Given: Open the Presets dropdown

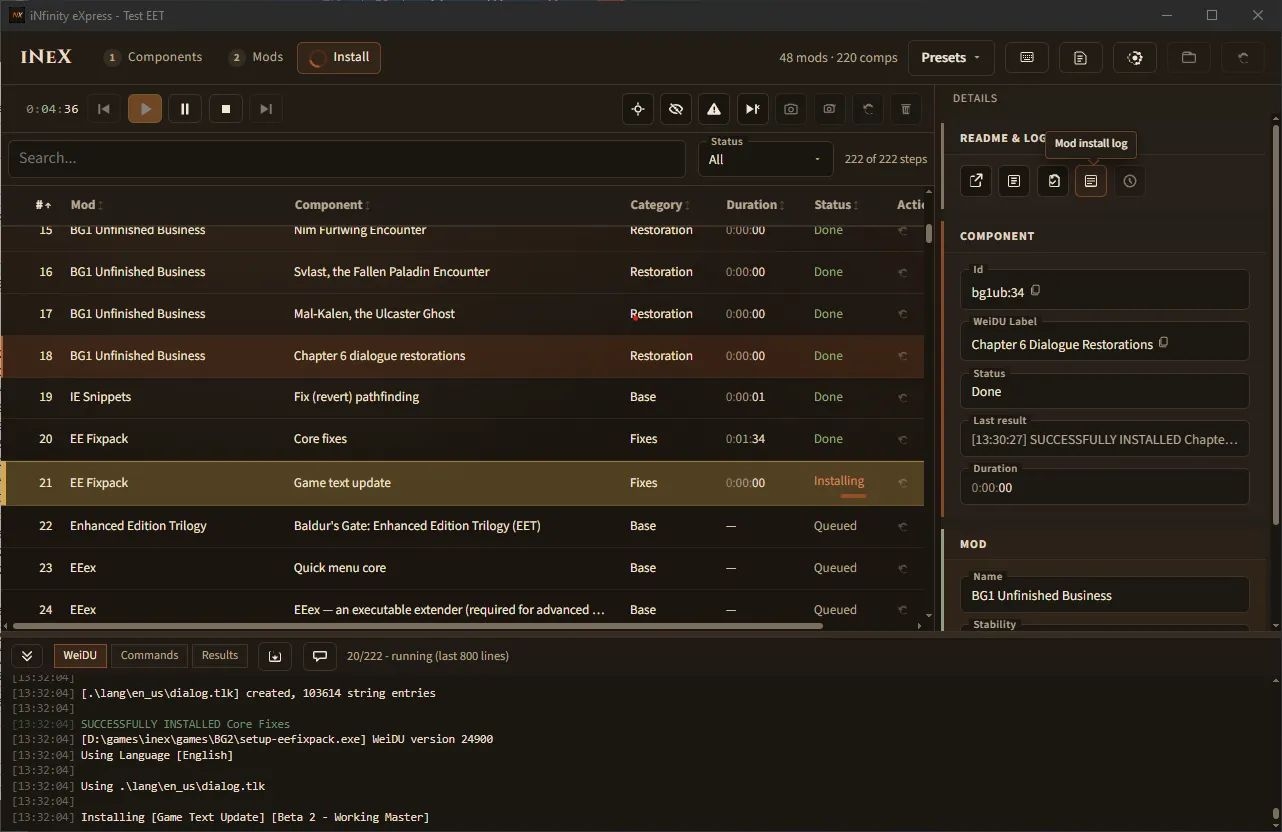Looking at the screenshot, I should pyautogui.click(x=951, y=58).
